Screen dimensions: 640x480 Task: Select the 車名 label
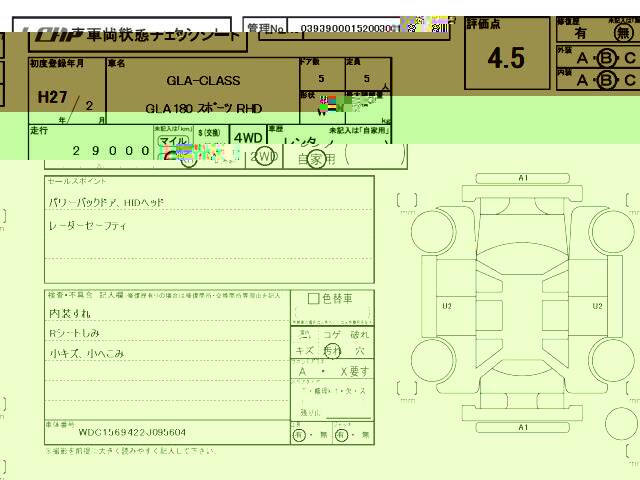point(116,63)
